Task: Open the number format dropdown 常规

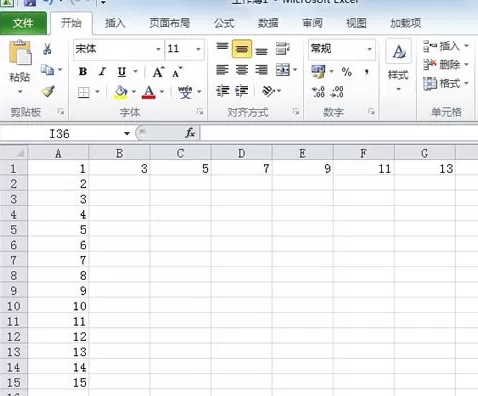Action: (369, 49)
